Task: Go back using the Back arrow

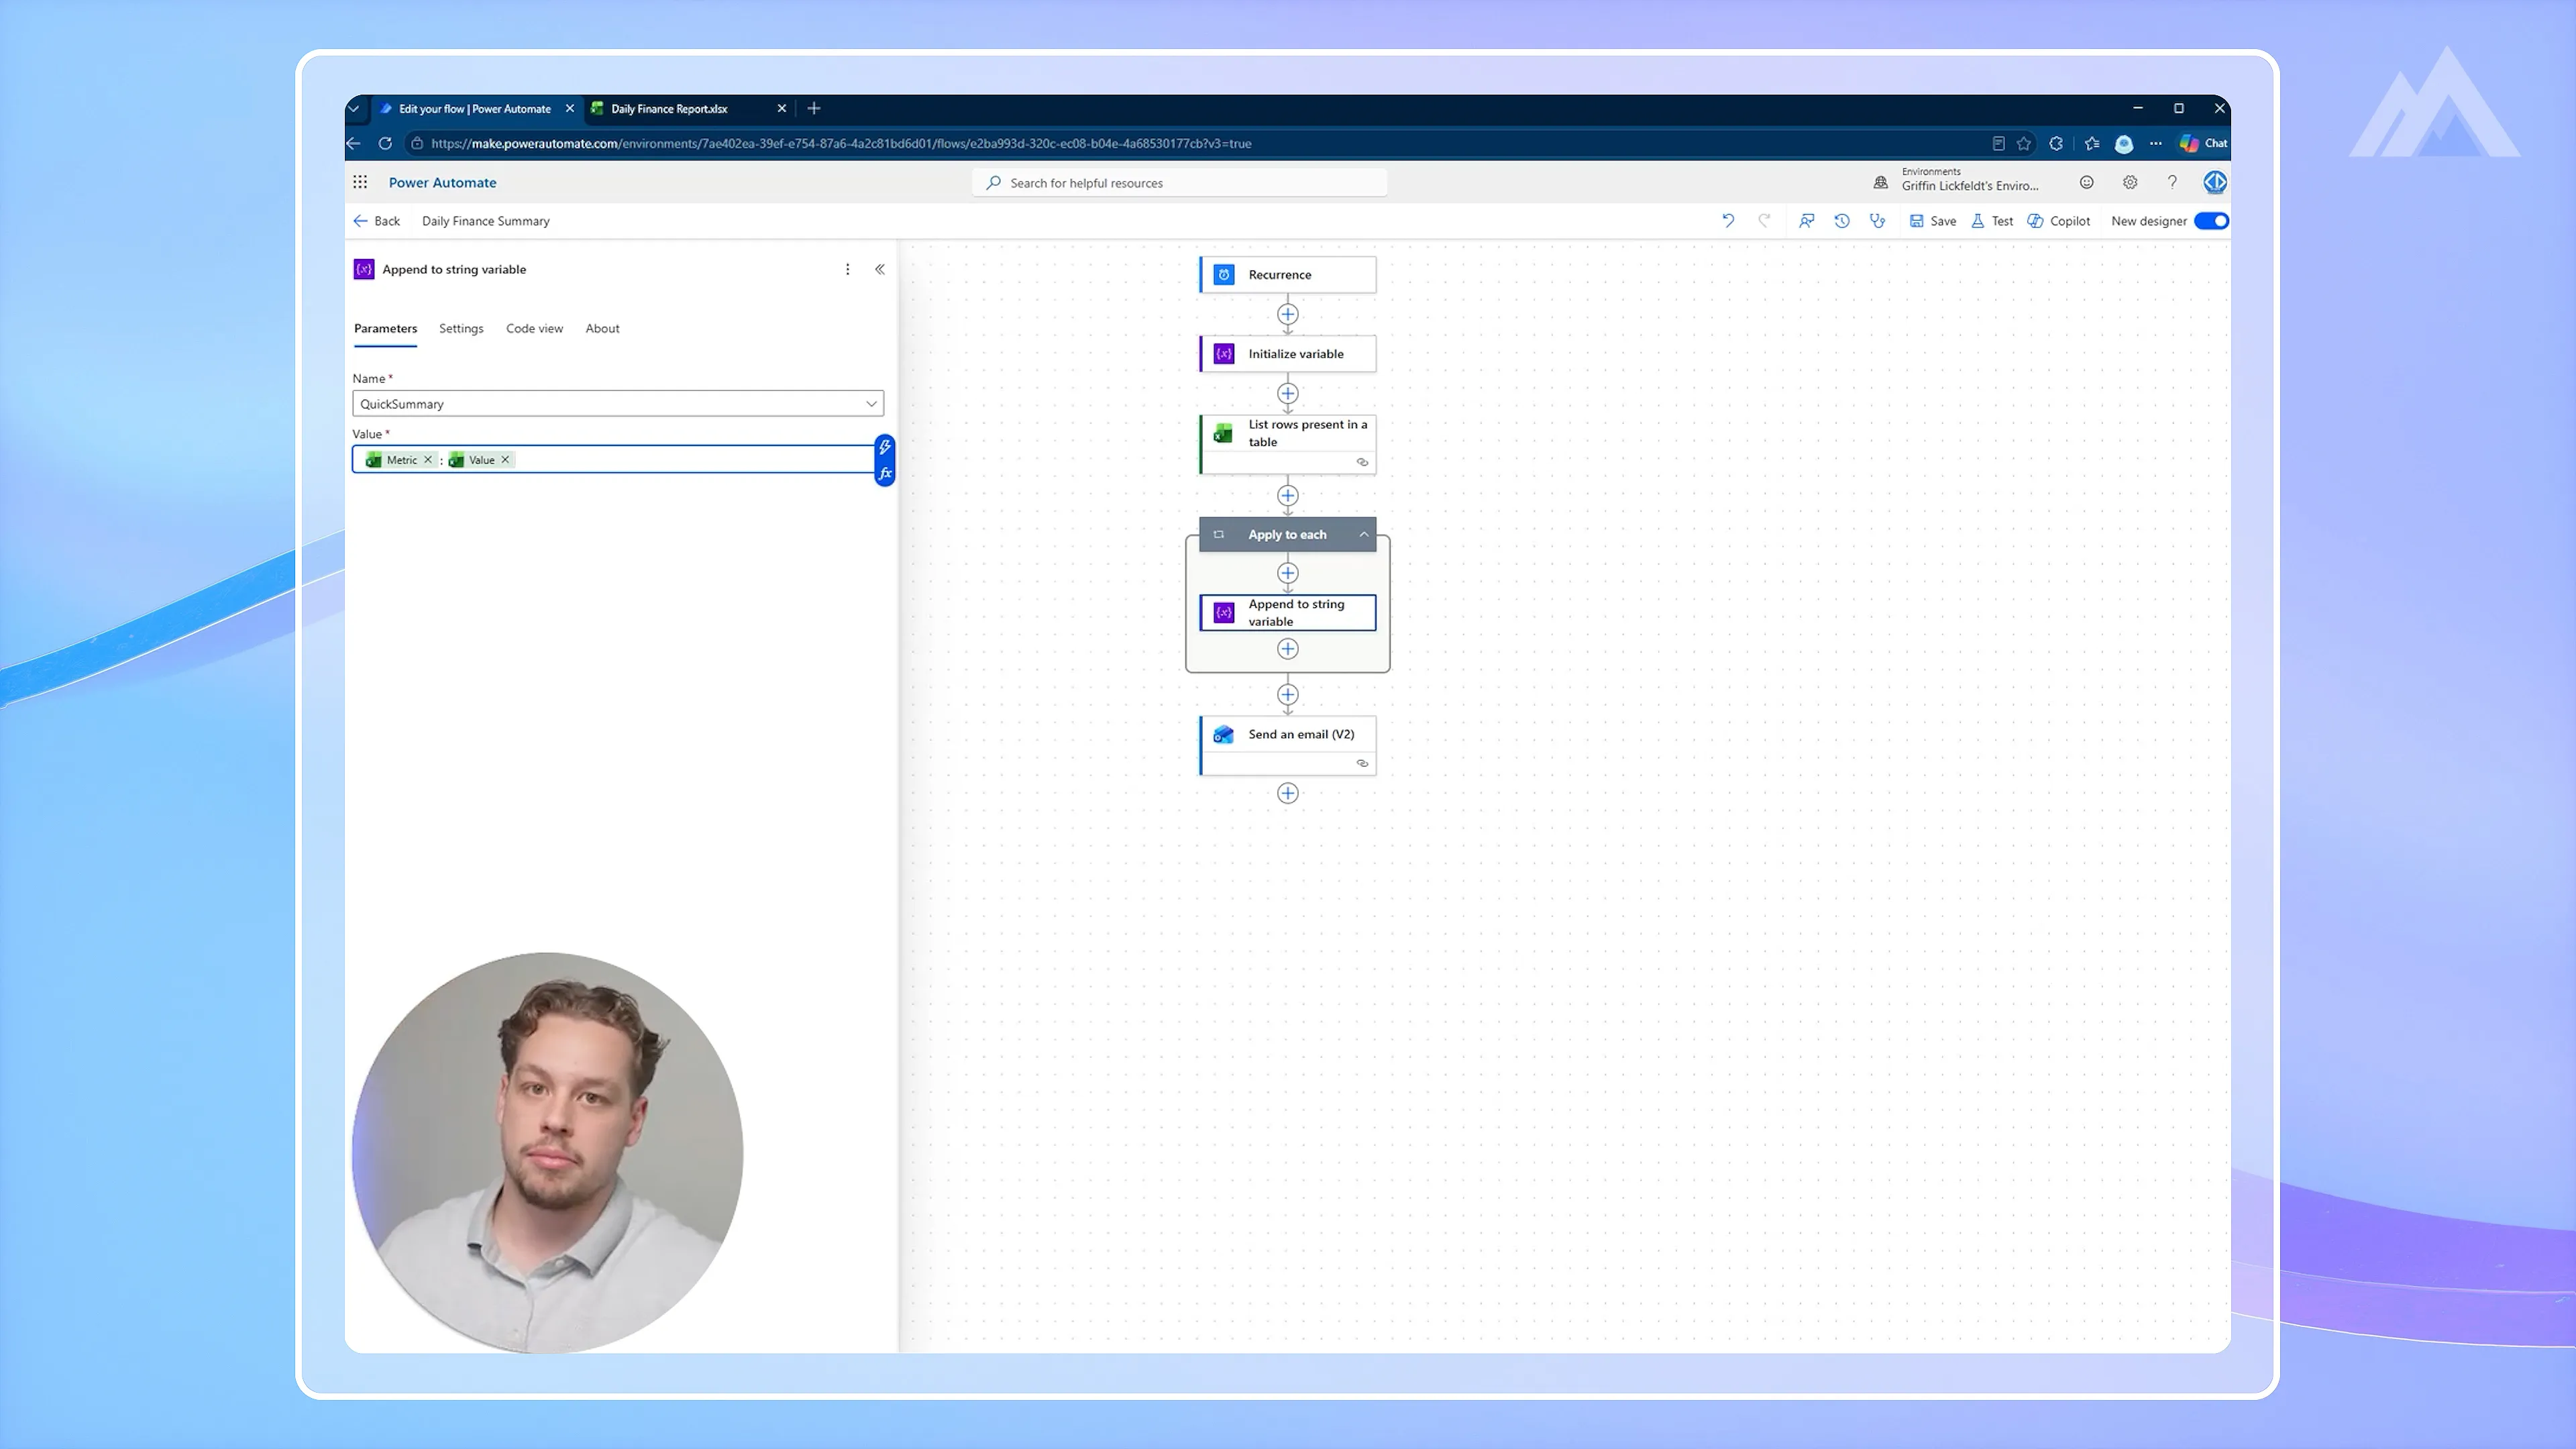Action: (376, 221)
